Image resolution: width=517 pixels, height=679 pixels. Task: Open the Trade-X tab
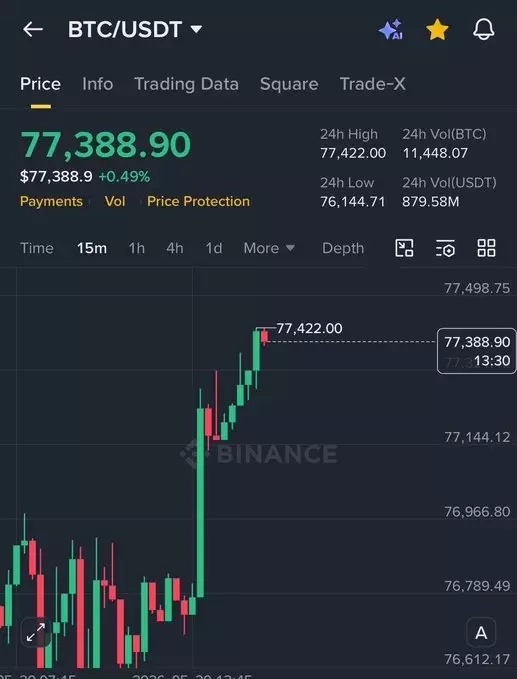[x=372, y=84]
